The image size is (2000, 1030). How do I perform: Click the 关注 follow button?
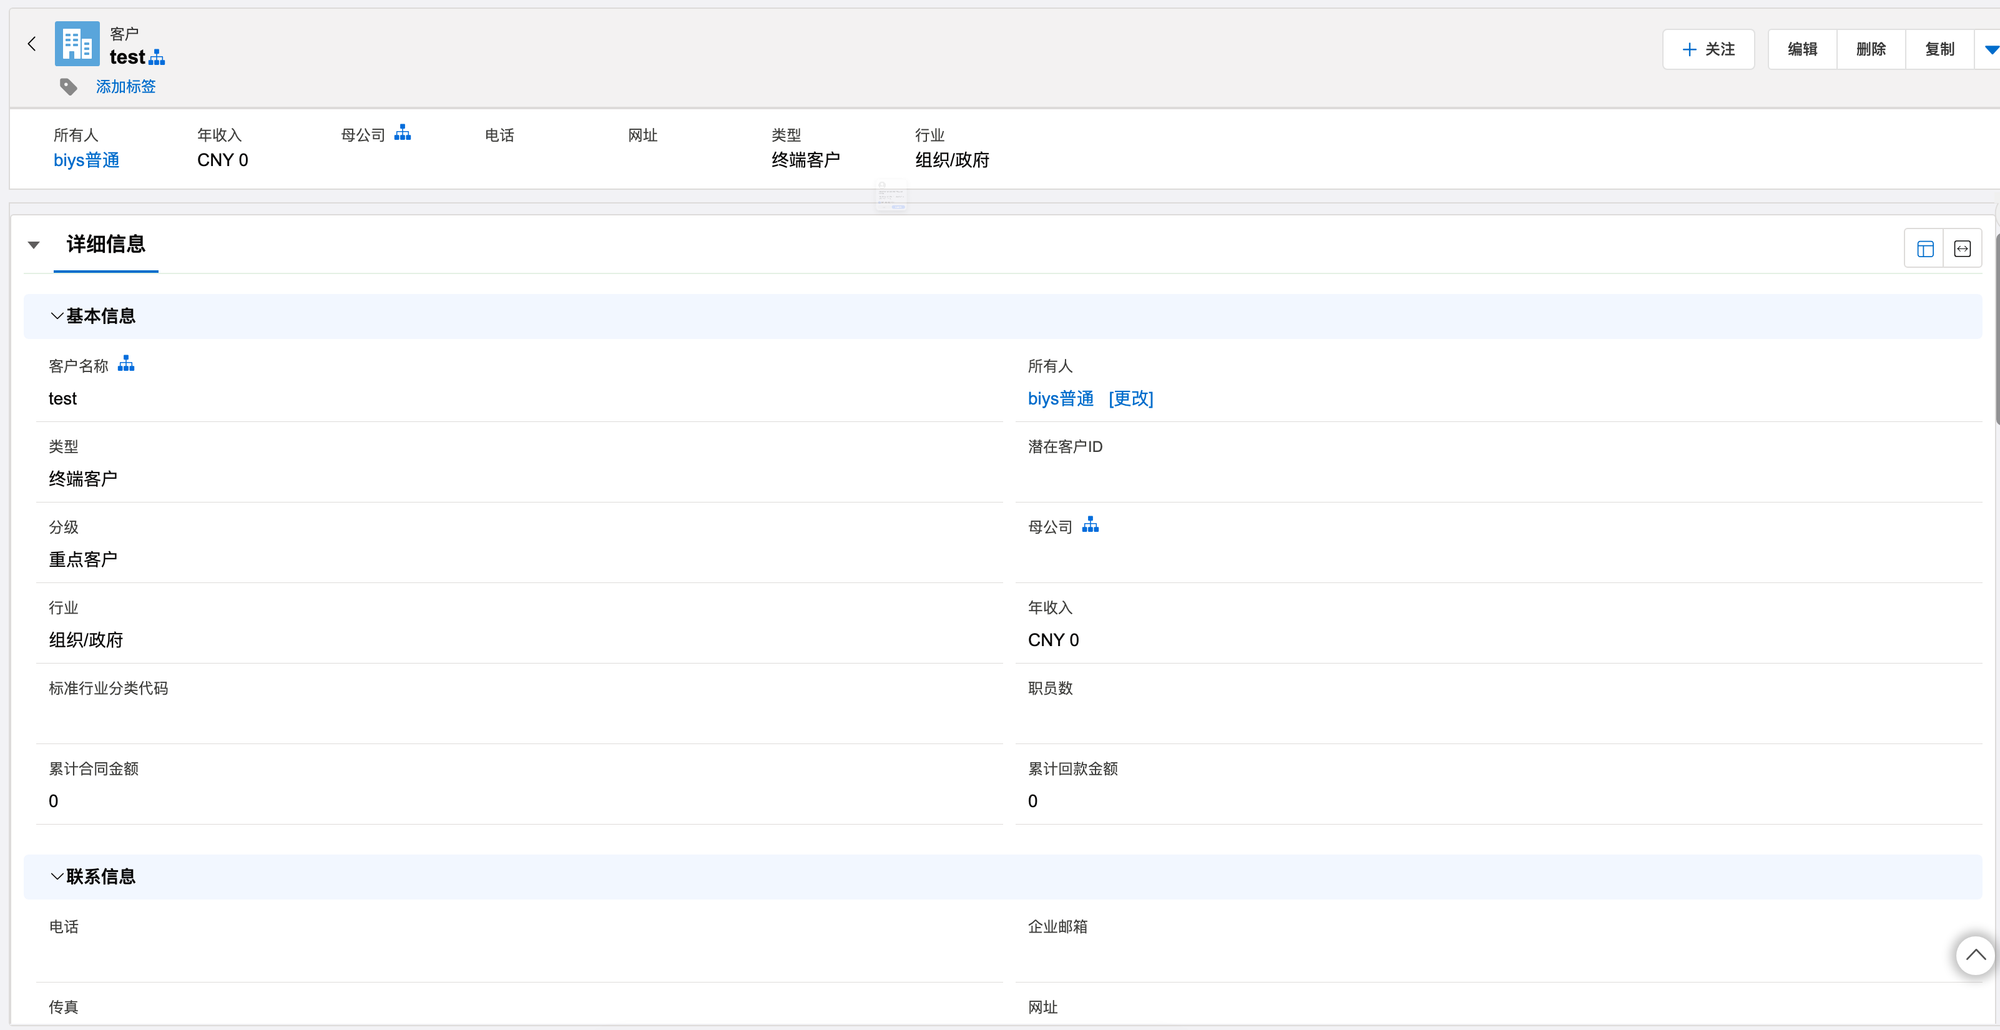(1708, 49)
